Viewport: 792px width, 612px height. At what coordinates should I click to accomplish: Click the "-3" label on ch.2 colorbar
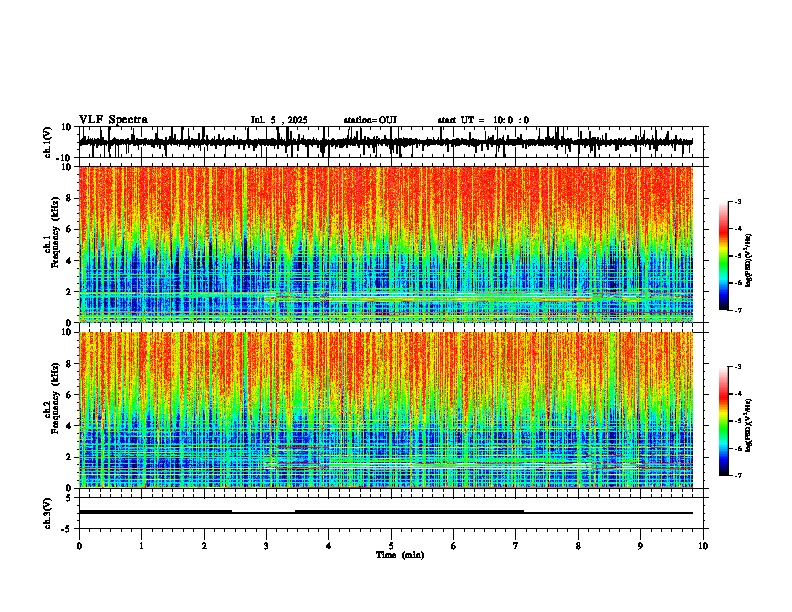pyautogui.click(x=738, y=367)
